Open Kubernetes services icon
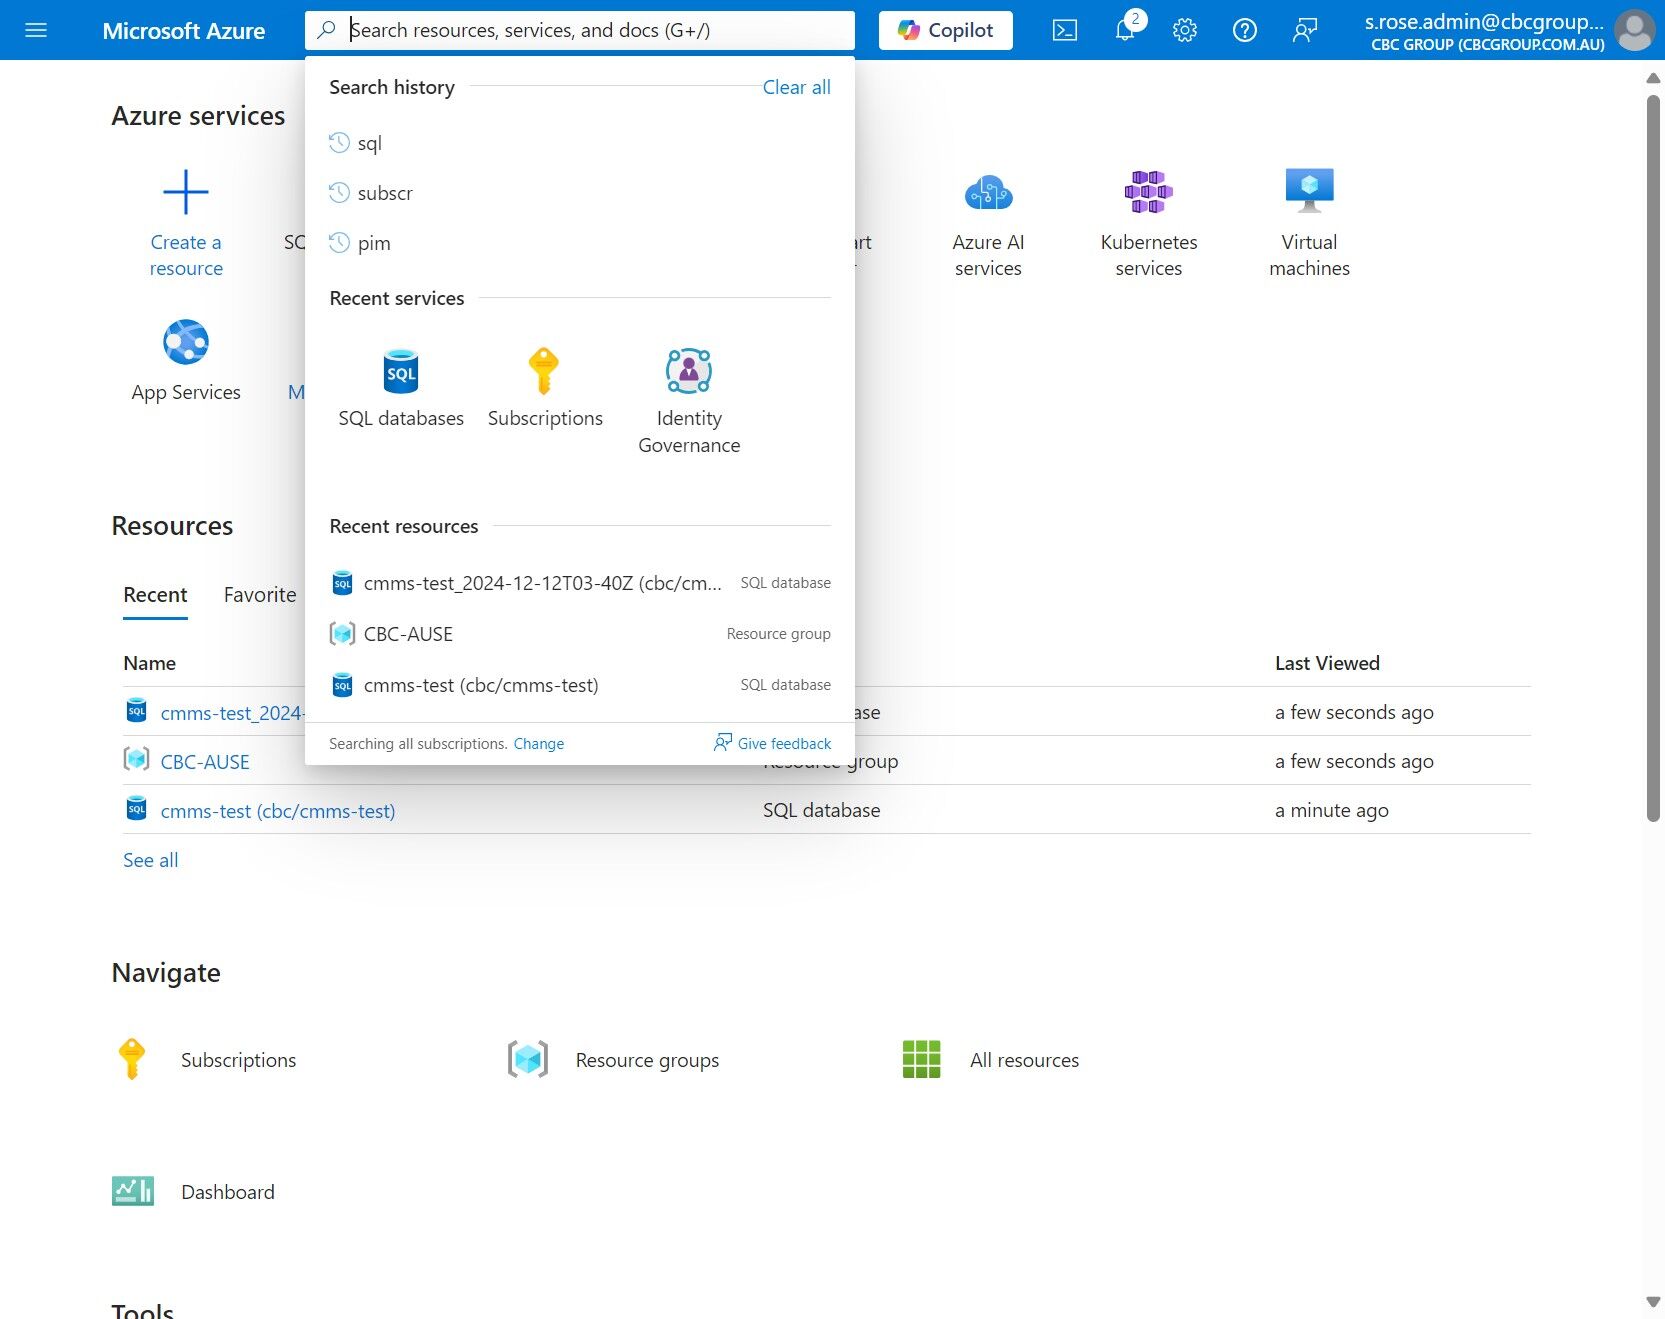The width and height of the screenshot is (1665, 1319). [1149, 192]
